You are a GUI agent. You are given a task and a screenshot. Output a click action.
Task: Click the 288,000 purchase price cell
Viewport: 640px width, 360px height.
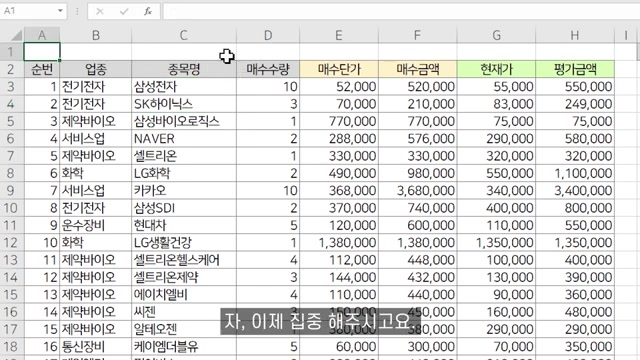pyautogui.click(x=339, y=138)
